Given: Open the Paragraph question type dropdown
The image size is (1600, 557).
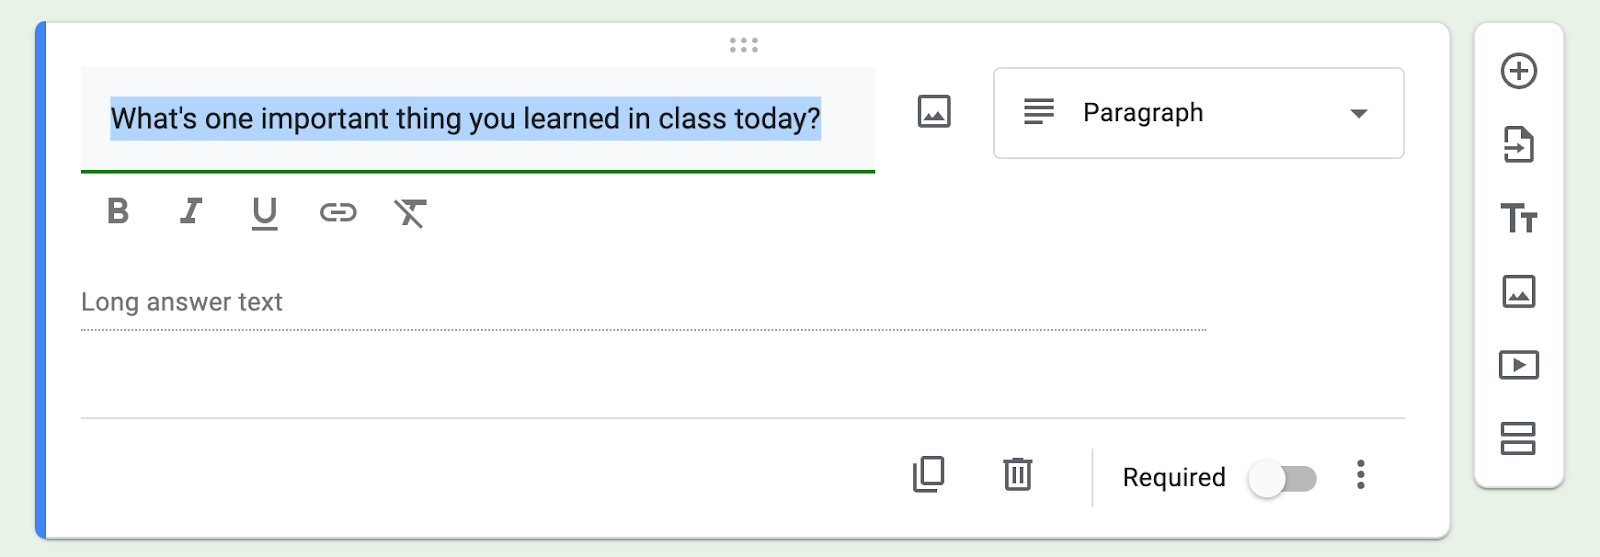Looking at the screenshot, I should point(1198,113).
